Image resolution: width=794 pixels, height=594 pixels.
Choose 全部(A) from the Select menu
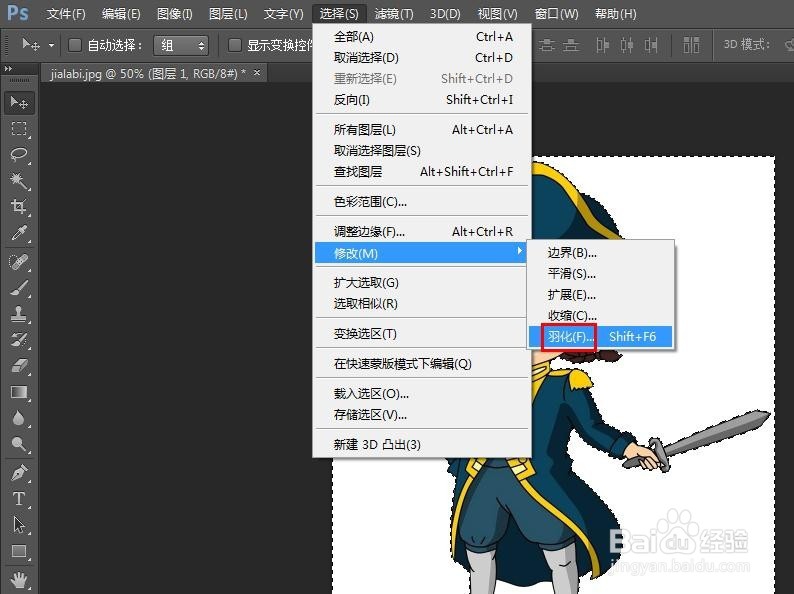tap(422, 37)
